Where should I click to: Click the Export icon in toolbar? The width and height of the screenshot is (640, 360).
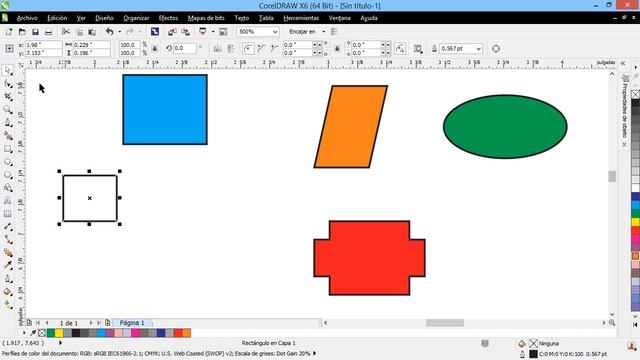coord(186,32)
